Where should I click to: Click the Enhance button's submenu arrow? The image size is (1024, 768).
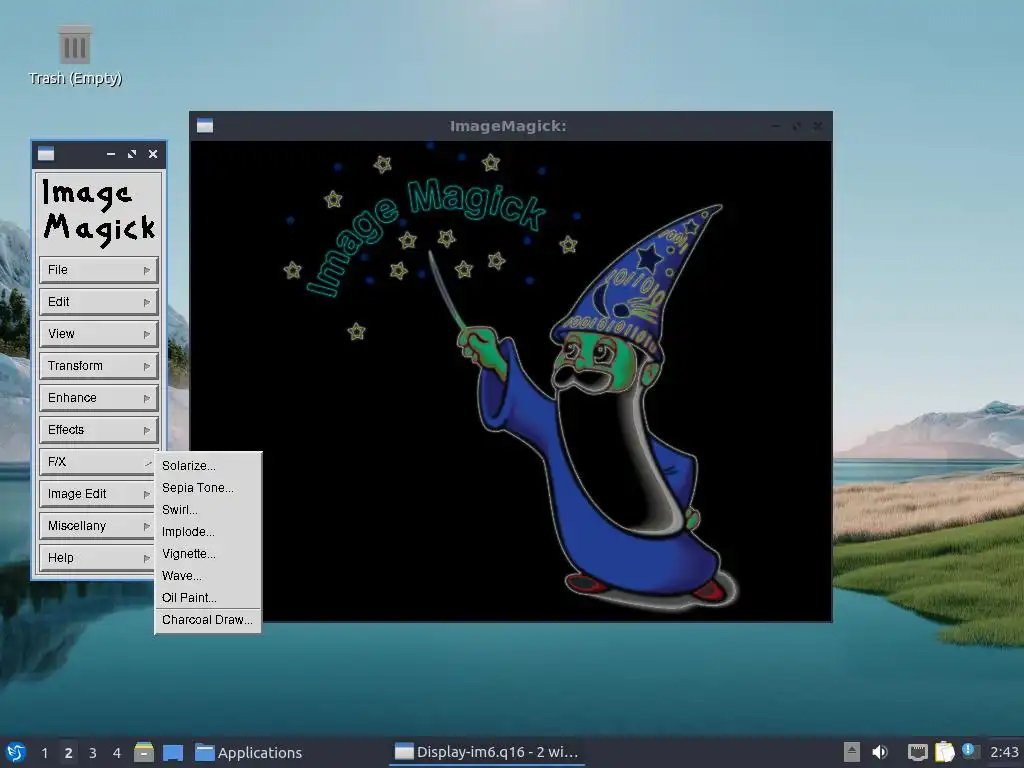(147, 398)
